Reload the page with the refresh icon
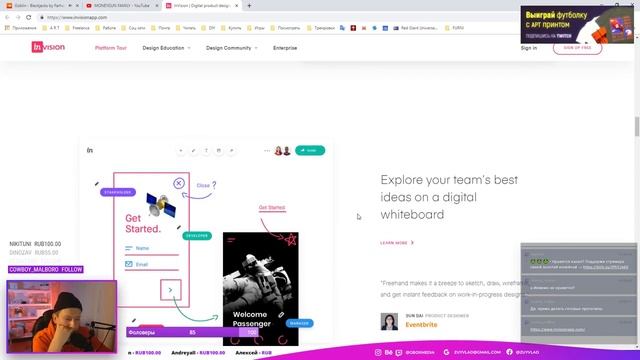The height and width of the screenshot is (360, 640). (x=29, y=17)
